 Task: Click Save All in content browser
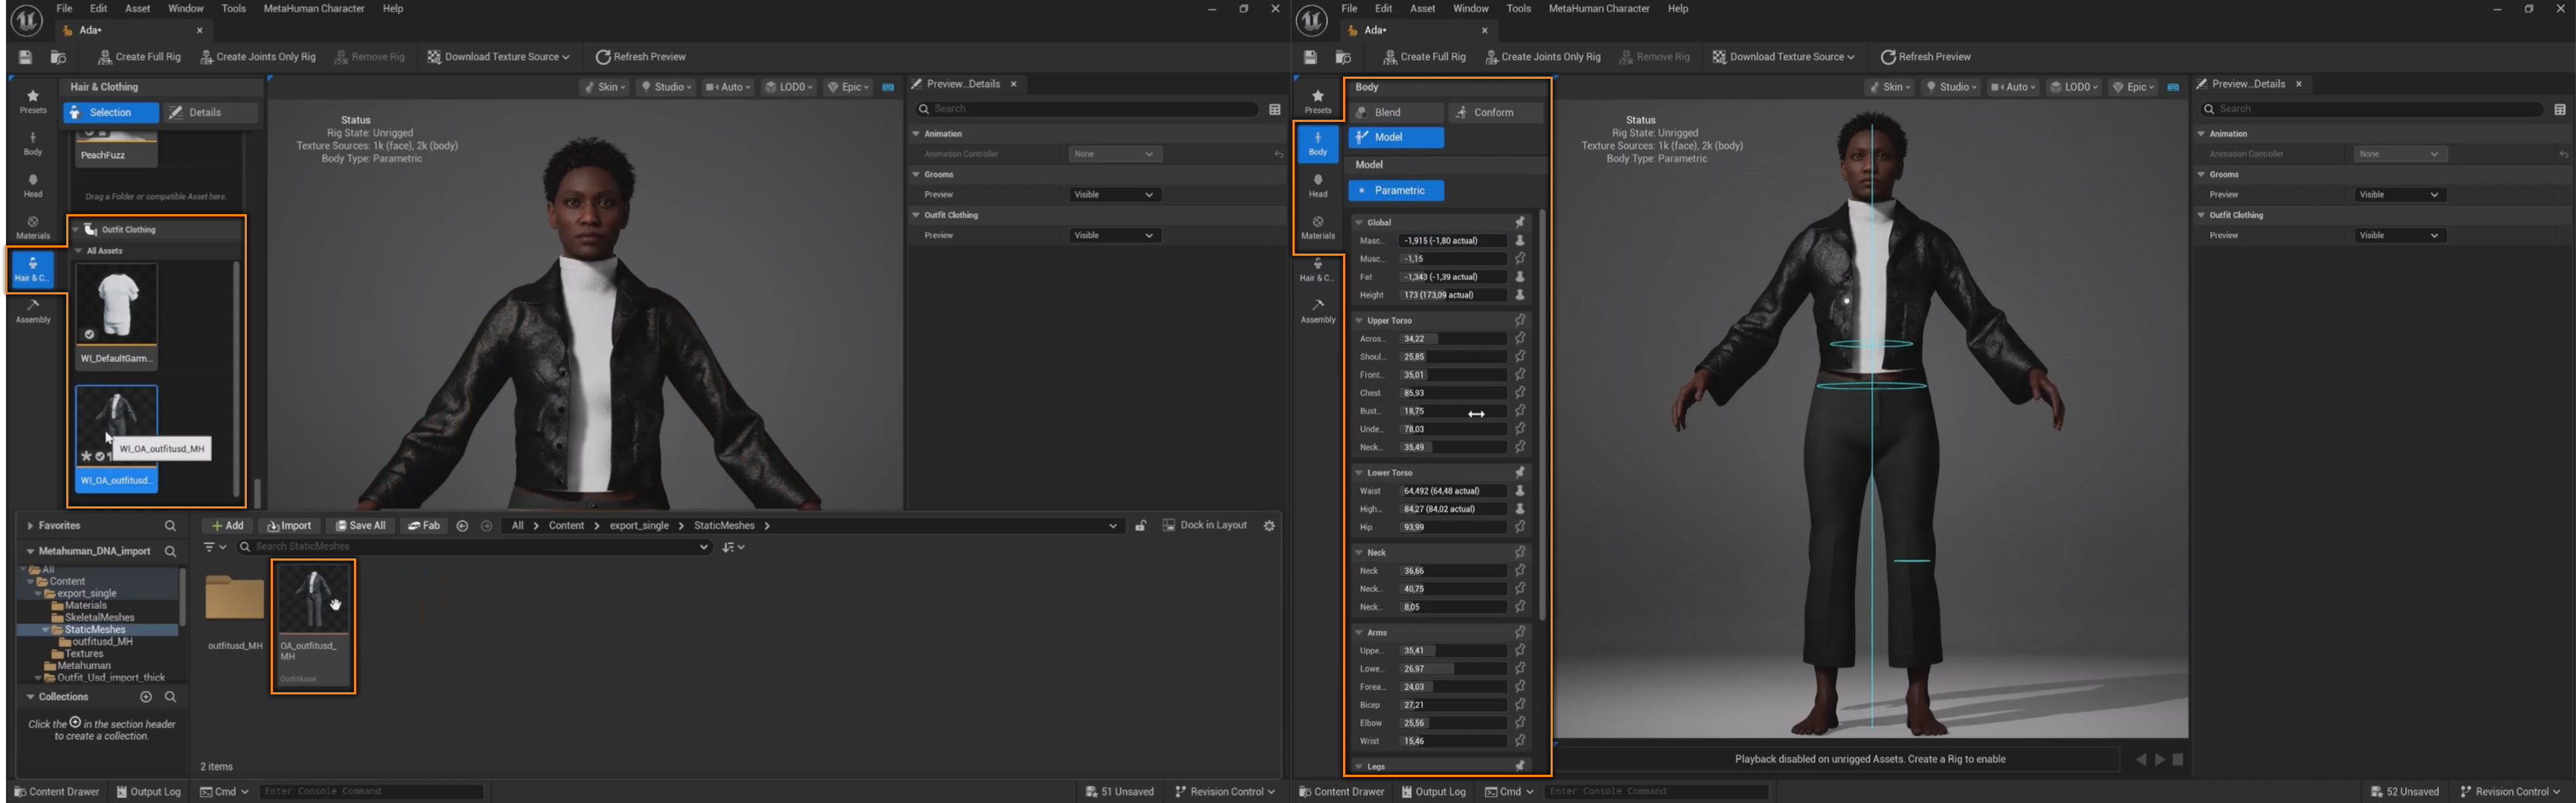pyautogui.click(x=360, y=525)
